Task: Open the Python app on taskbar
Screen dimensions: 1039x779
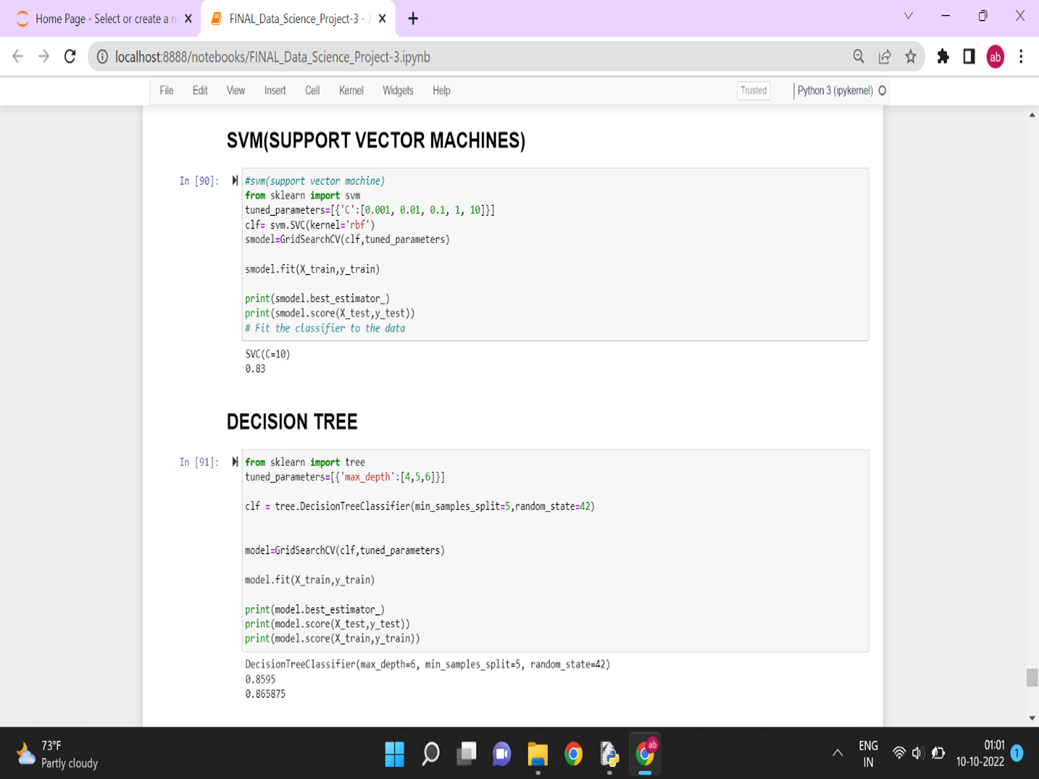Action: pos(609,754)
